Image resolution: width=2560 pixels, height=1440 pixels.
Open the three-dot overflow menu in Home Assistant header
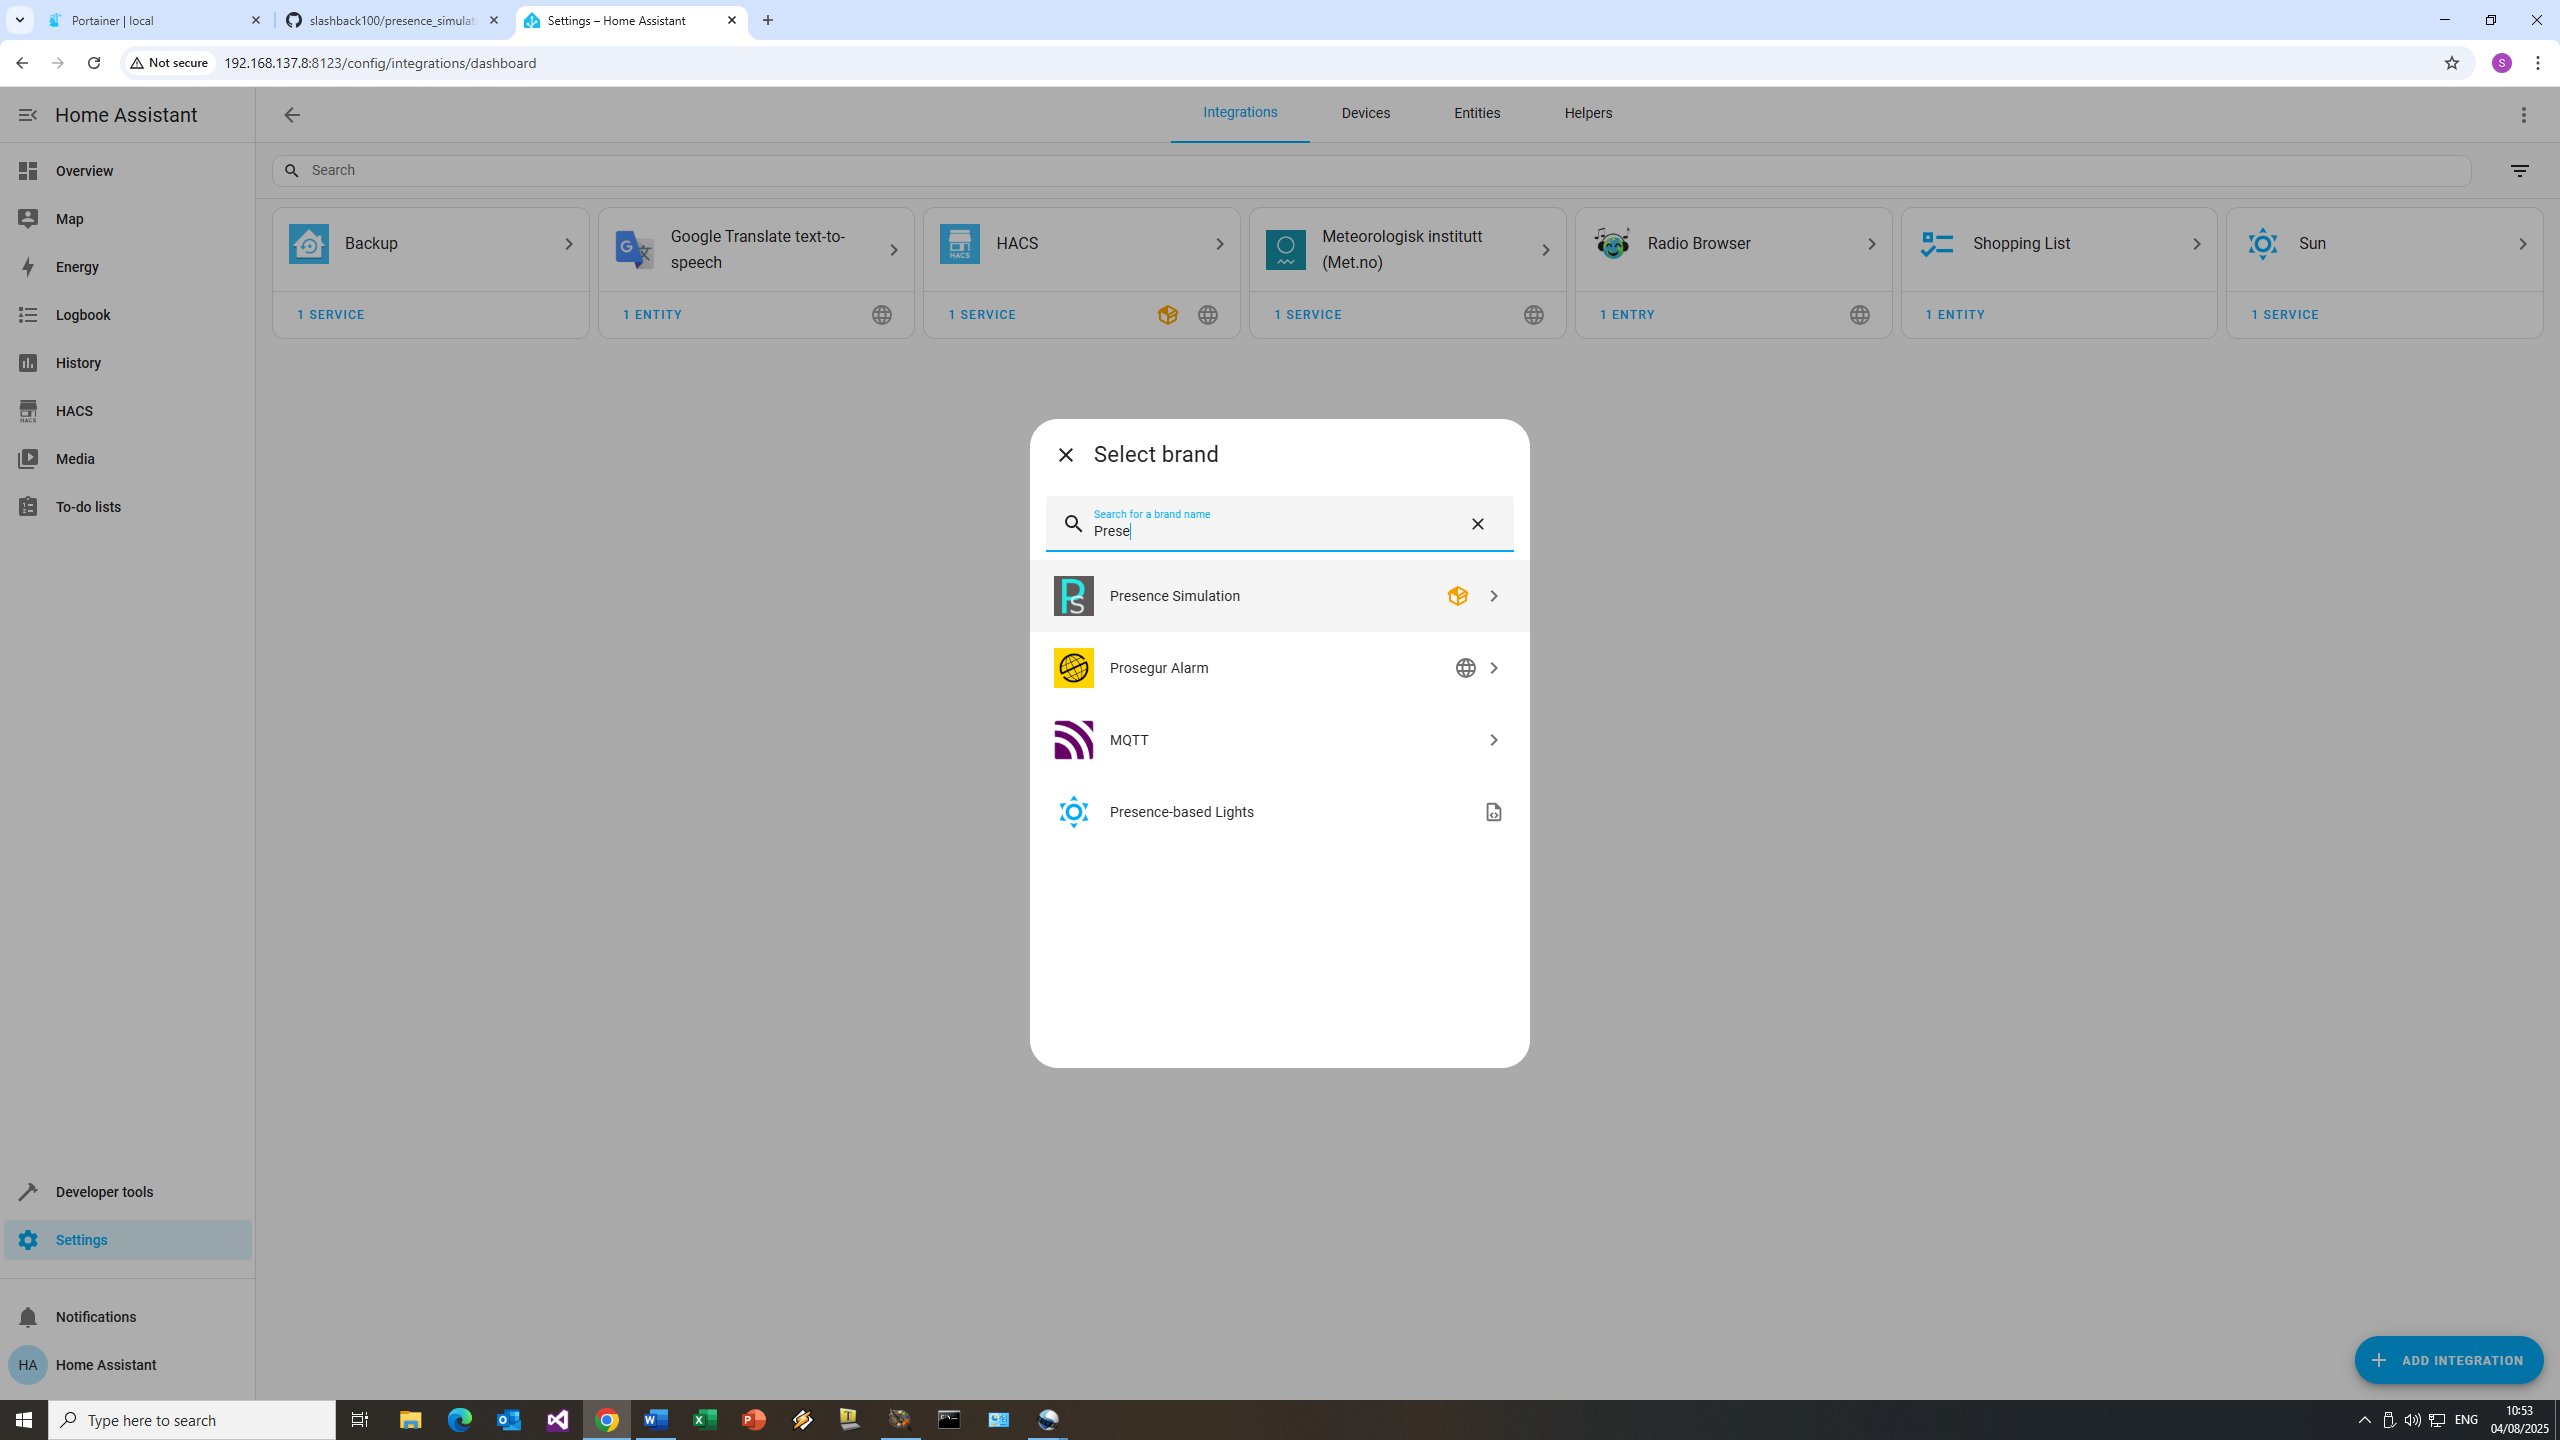pyautogui.click(x=2523, y=115)
